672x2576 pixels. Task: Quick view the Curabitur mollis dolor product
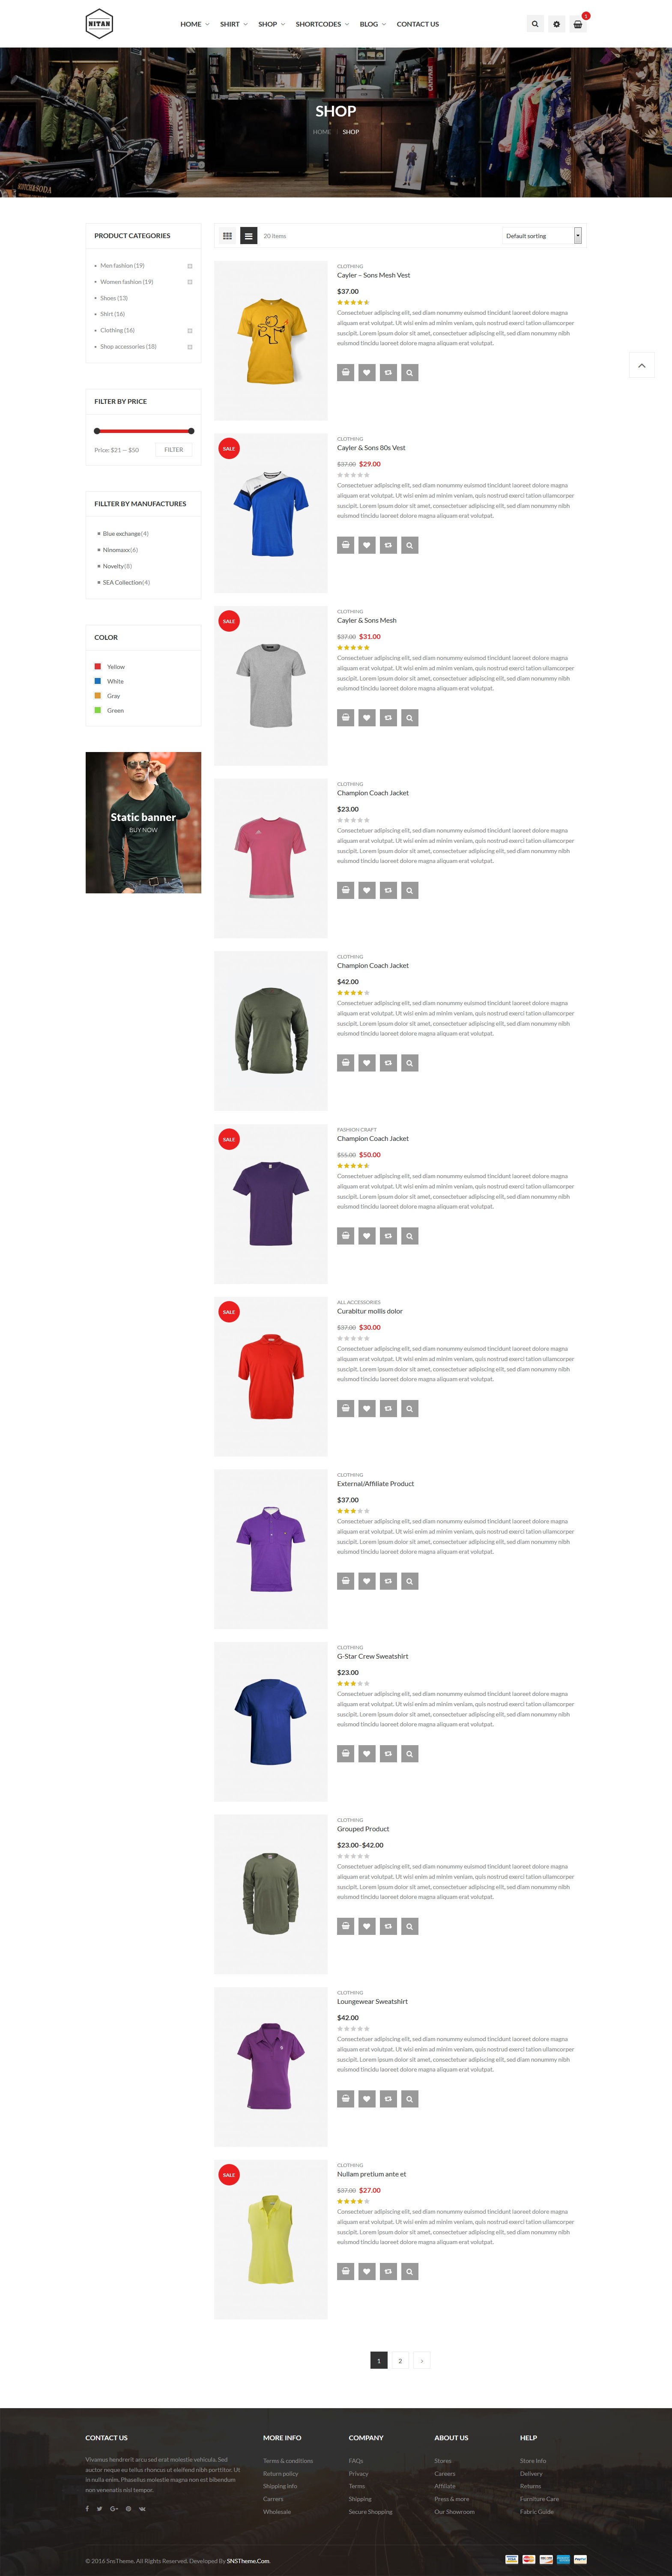point(410,1408)
